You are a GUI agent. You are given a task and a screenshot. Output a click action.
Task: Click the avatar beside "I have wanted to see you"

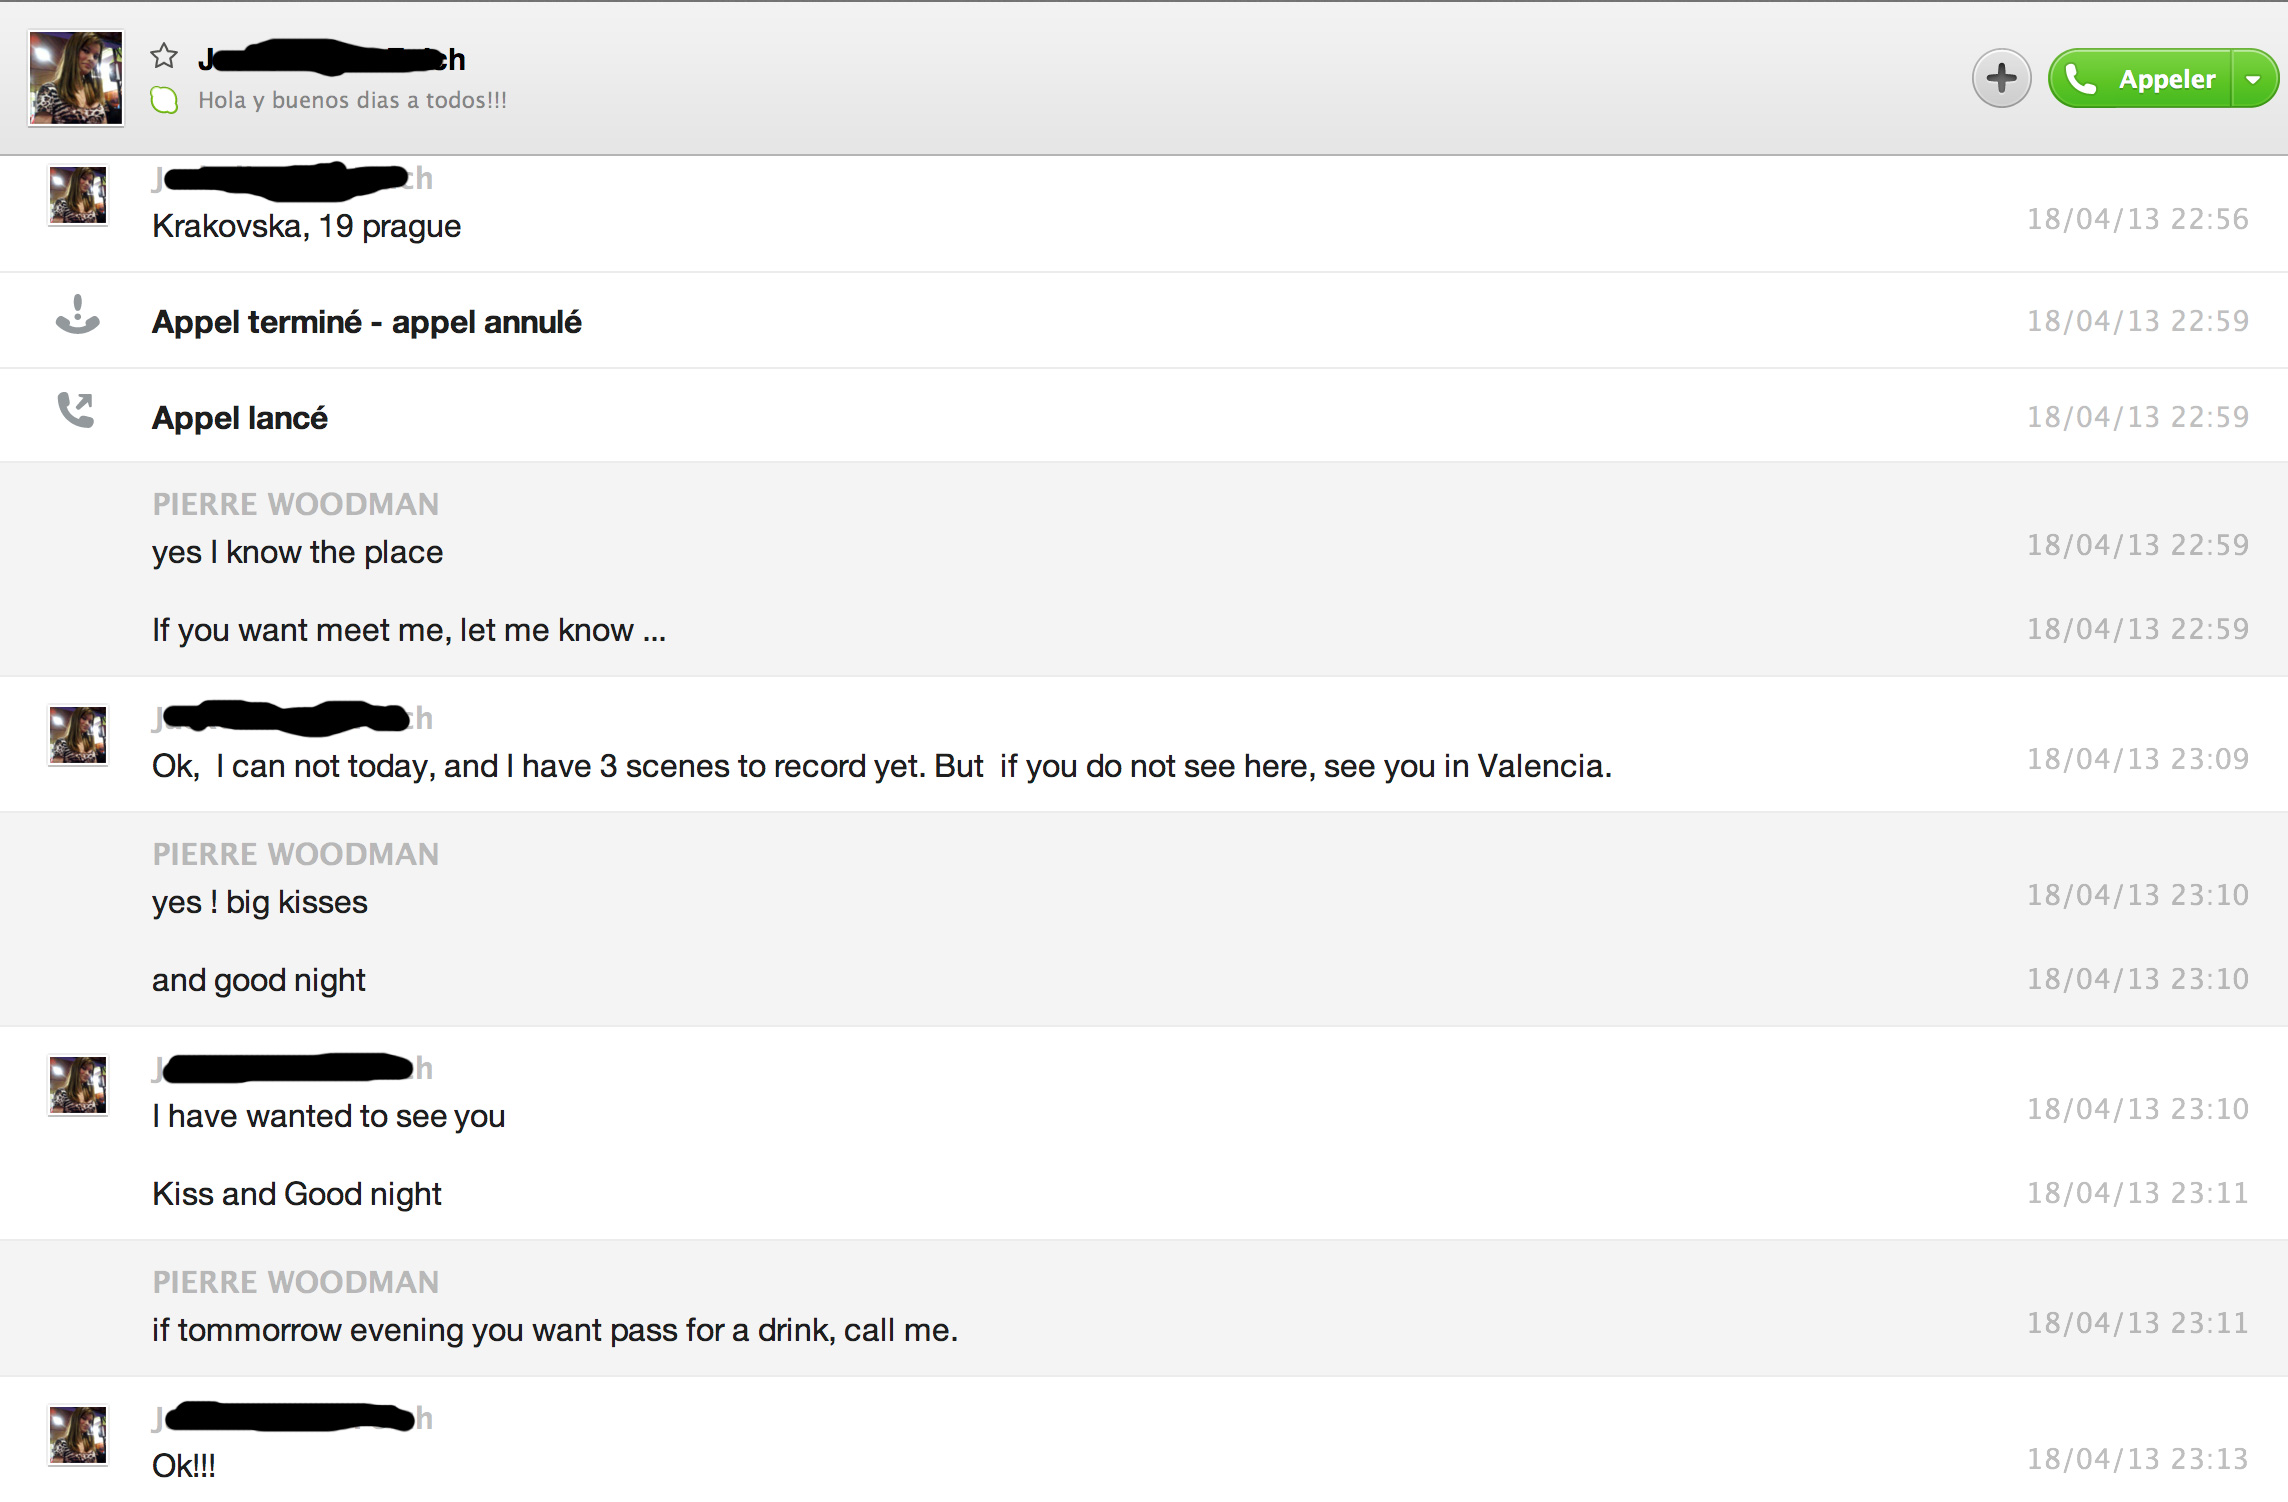pos(78,1085)
